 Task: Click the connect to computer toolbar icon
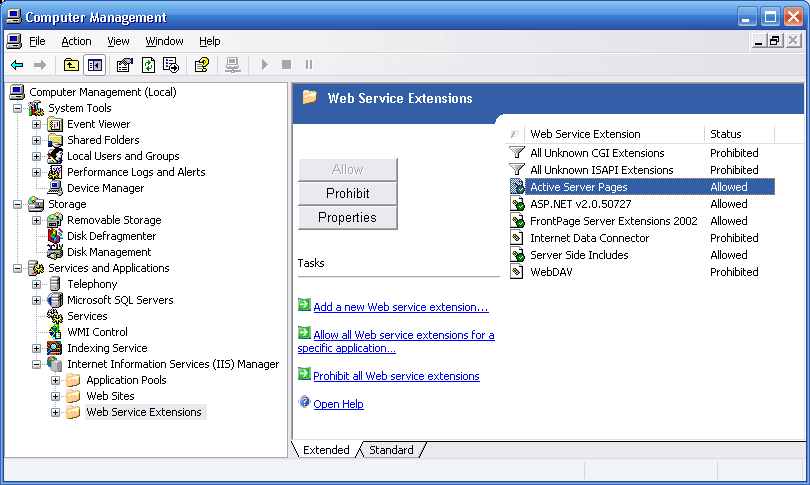click(x=232, y=65)
